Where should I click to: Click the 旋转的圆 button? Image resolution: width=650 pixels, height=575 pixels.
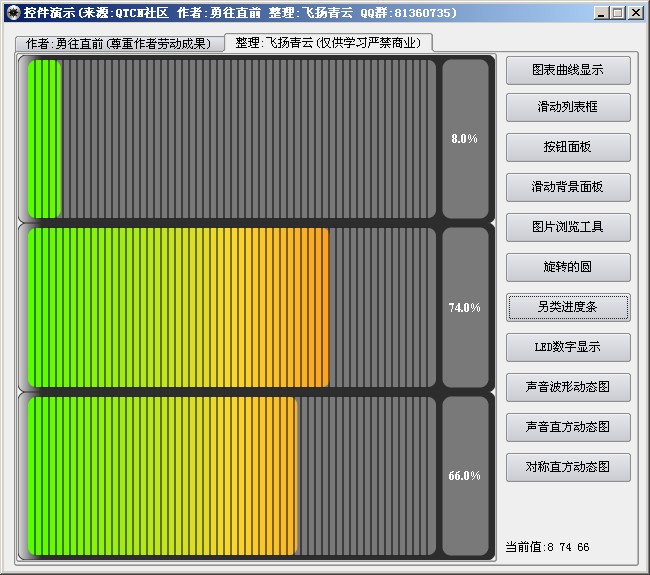568,267
